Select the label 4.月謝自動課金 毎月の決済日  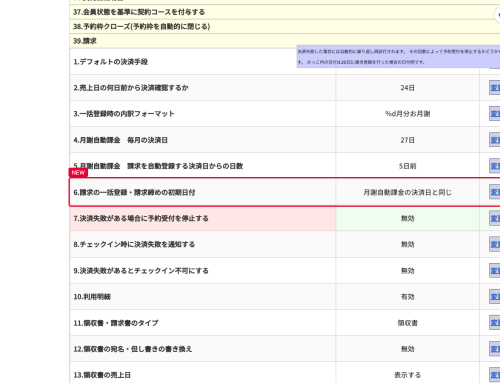120,140
